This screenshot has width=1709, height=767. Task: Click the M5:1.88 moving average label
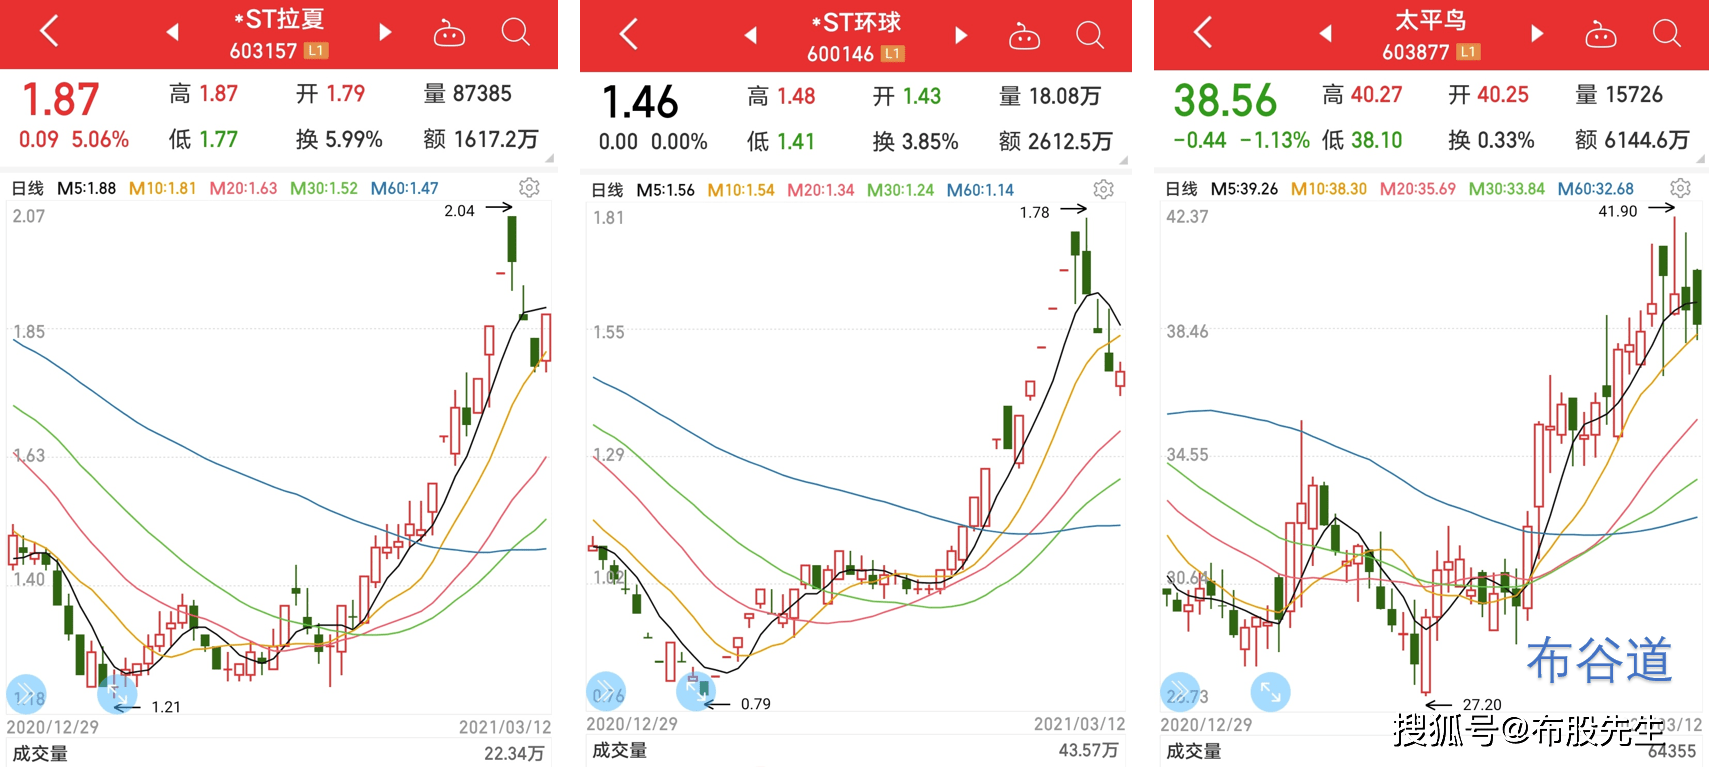[86, 188]
